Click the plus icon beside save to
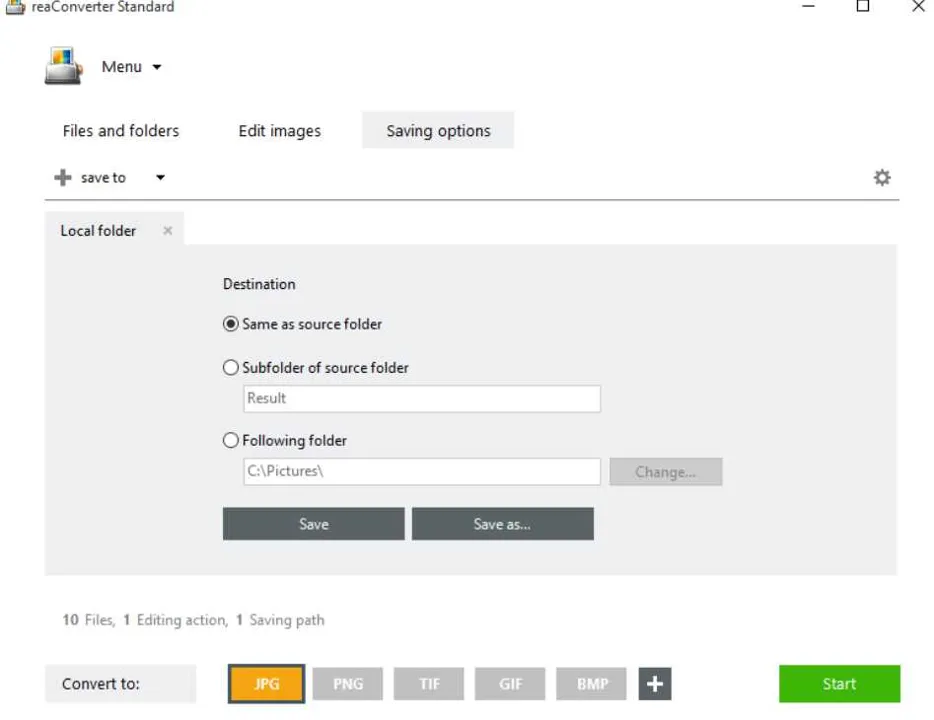934x720 pixels. (x=63, y=177)
